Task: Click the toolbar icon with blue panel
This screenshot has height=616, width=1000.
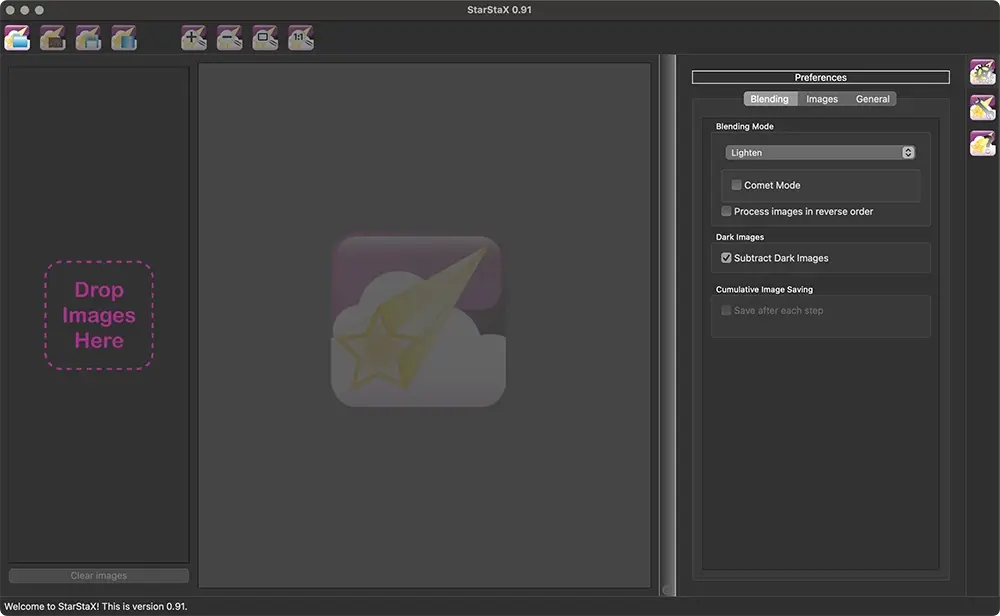Action: click(124, 38)
